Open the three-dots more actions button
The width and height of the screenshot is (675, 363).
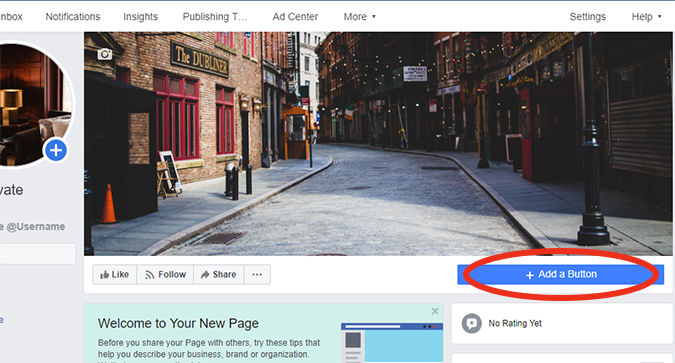click(257, 274)
